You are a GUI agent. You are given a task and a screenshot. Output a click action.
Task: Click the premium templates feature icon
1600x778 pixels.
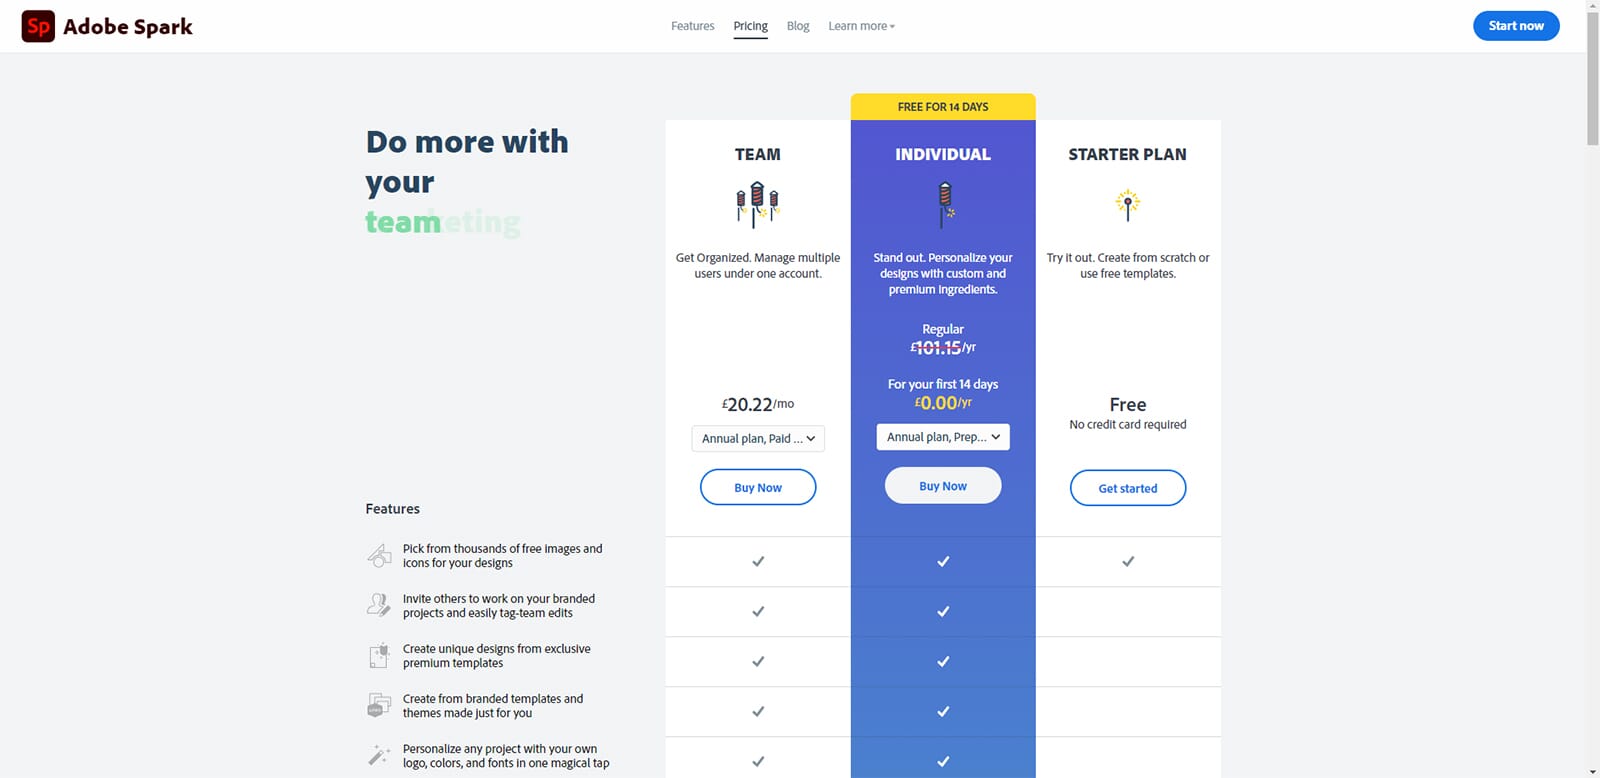pos(379,655)
